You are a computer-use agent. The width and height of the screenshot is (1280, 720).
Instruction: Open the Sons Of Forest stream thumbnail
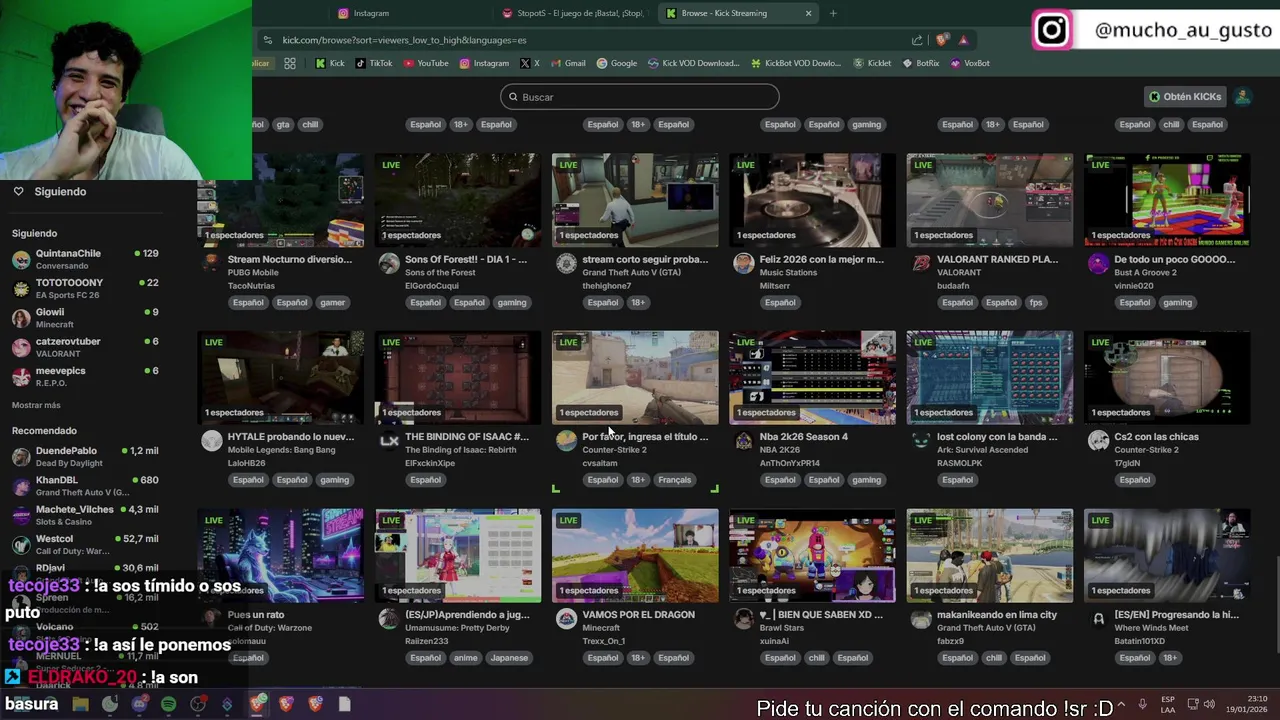(x=458, y=200)
